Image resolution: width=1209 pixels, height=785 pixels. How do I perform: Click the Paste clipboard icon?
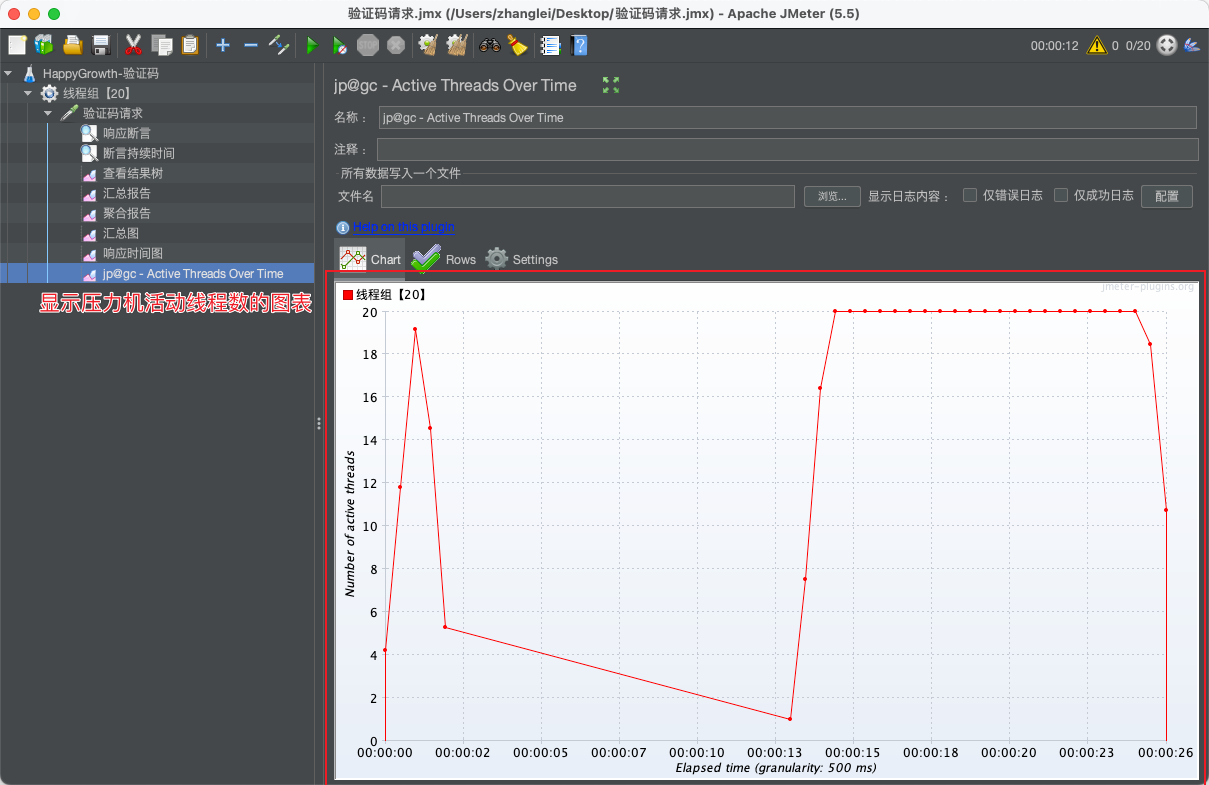[189, 45]
